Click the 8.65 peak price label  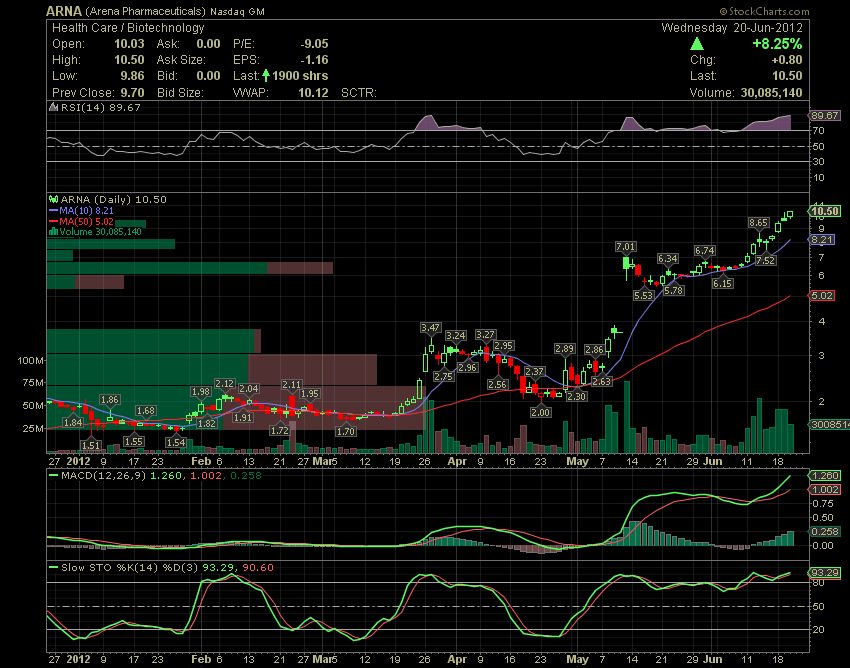(x=758, y=222)
